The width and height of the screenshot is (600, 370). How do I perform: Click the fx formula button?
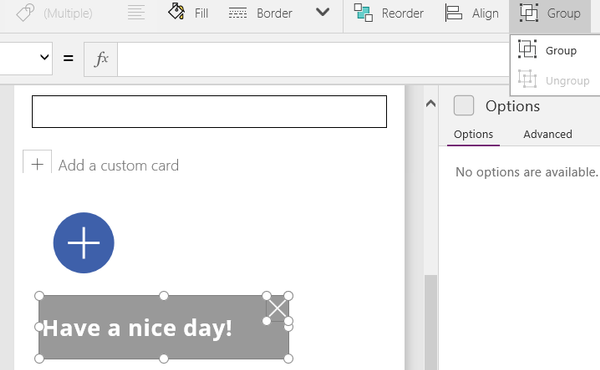click(101, 59)
